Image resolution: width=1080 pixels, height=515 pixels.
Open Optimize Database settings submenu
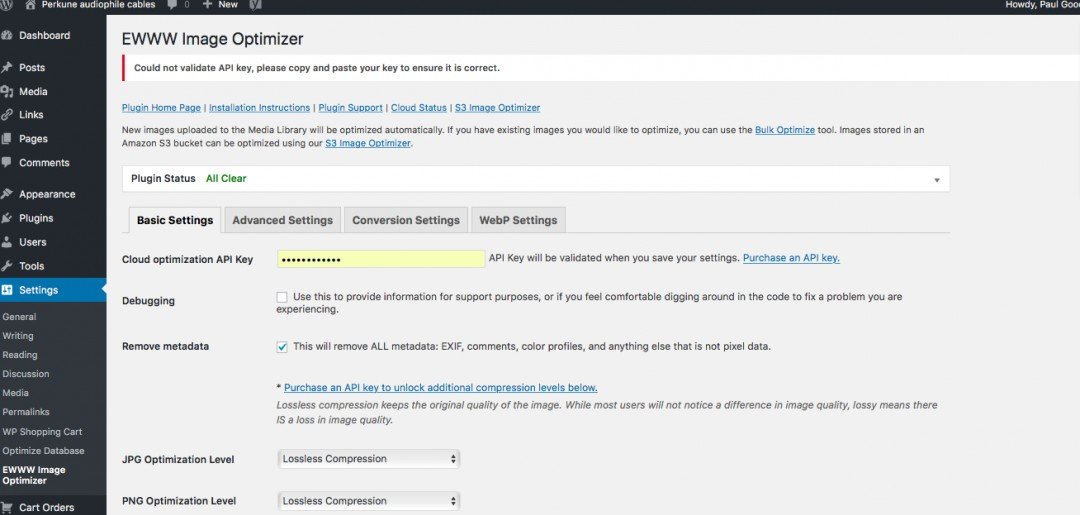click(43, 451)
